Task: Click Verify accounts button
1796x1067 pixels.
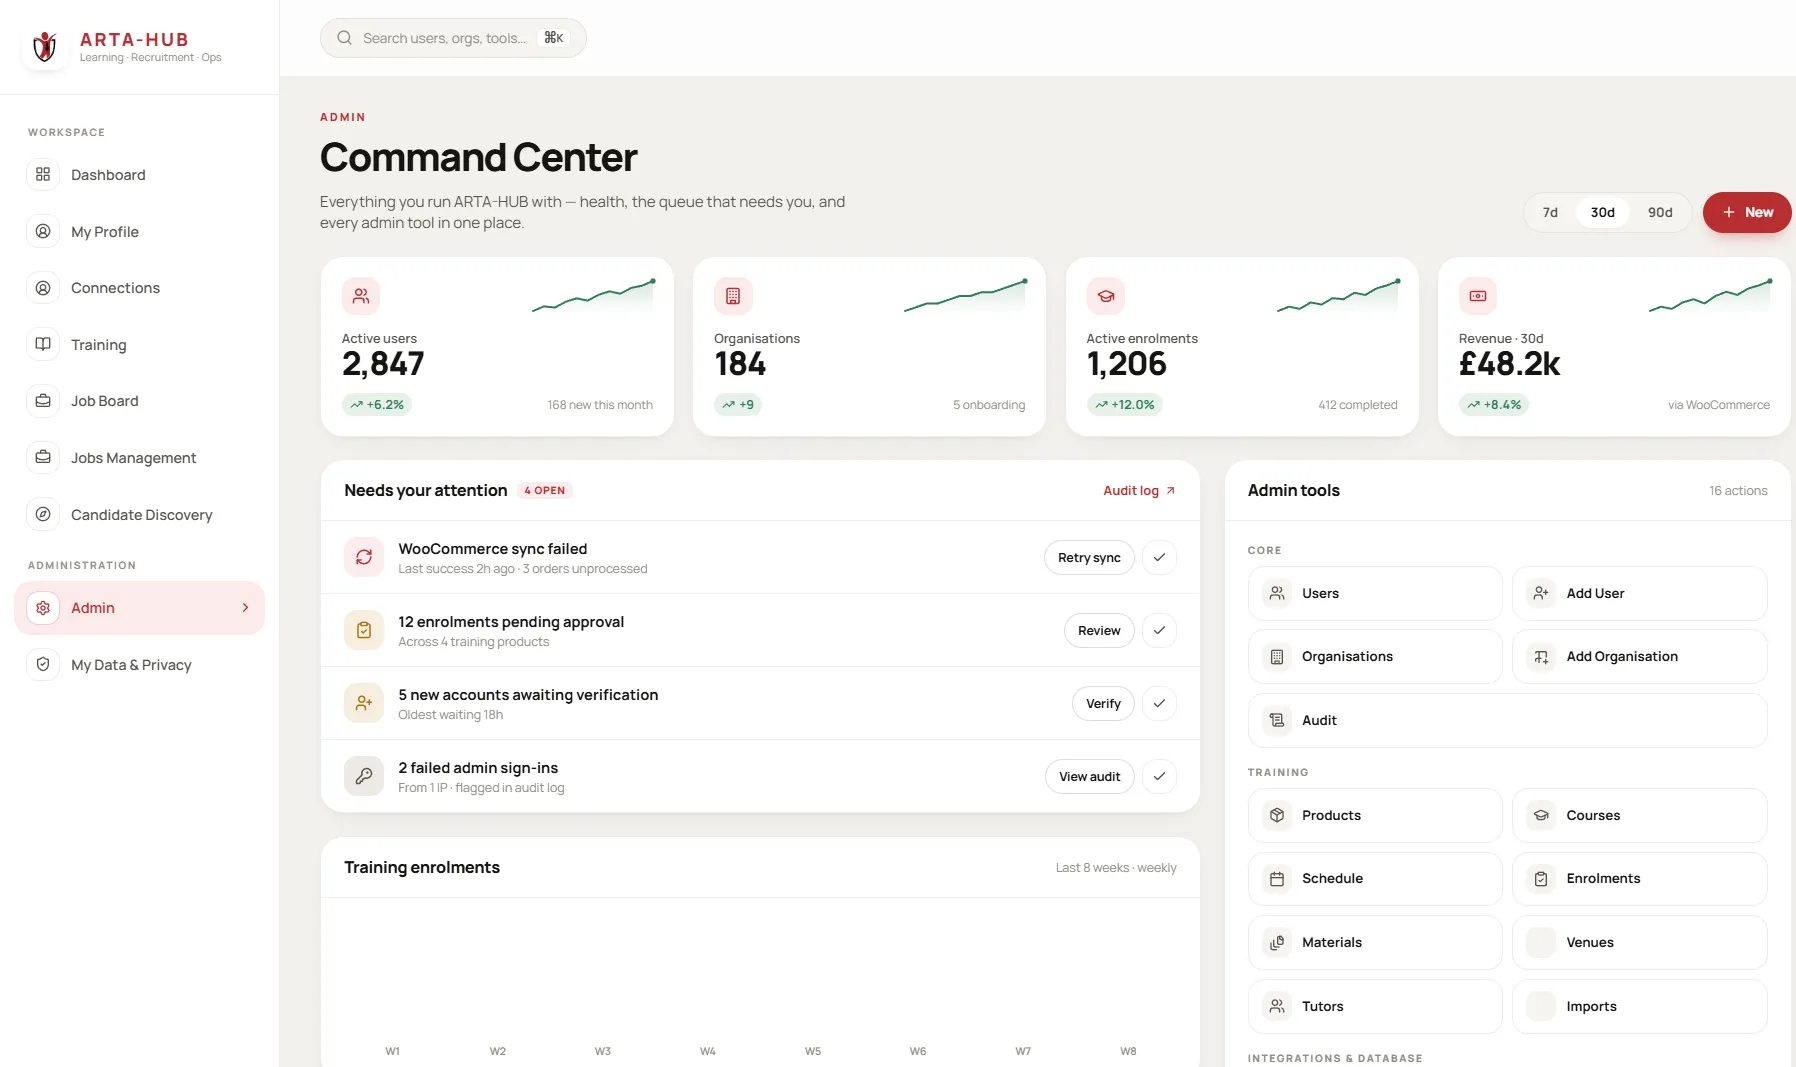Action: click(x=1103, y=703)
